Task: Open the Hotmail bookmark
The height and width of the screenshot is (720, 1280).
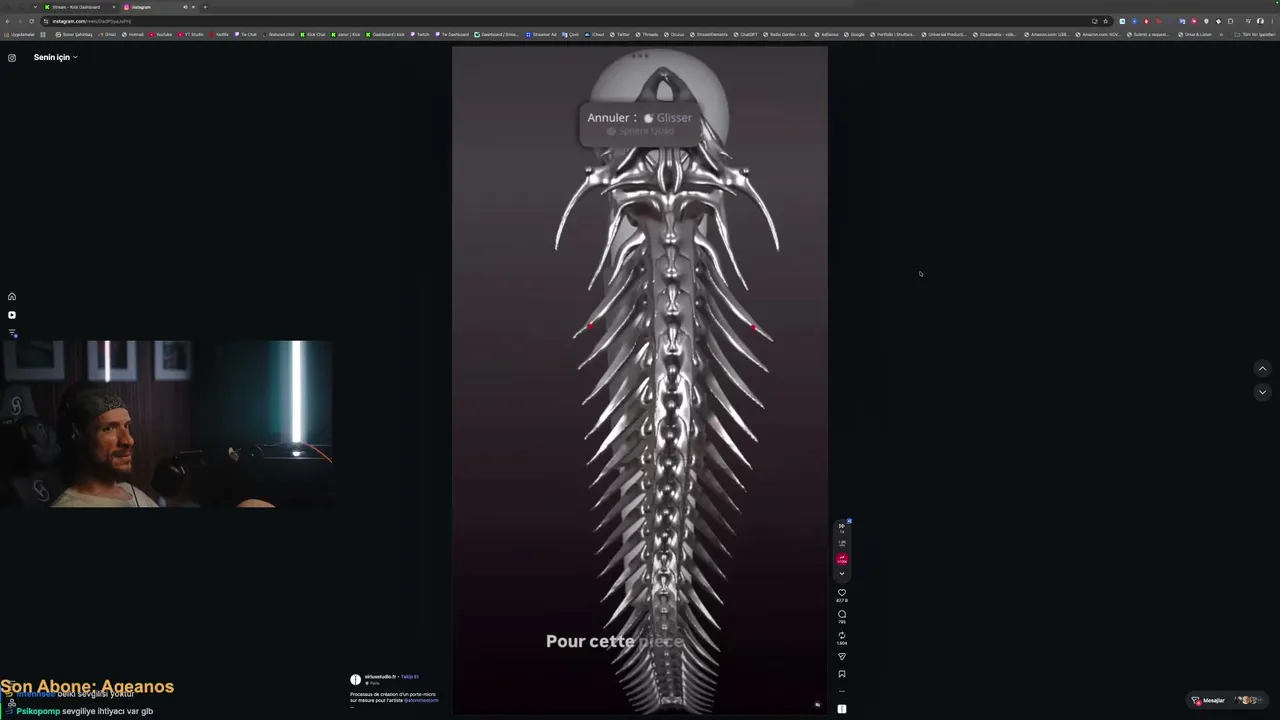Action: (133, 35)
